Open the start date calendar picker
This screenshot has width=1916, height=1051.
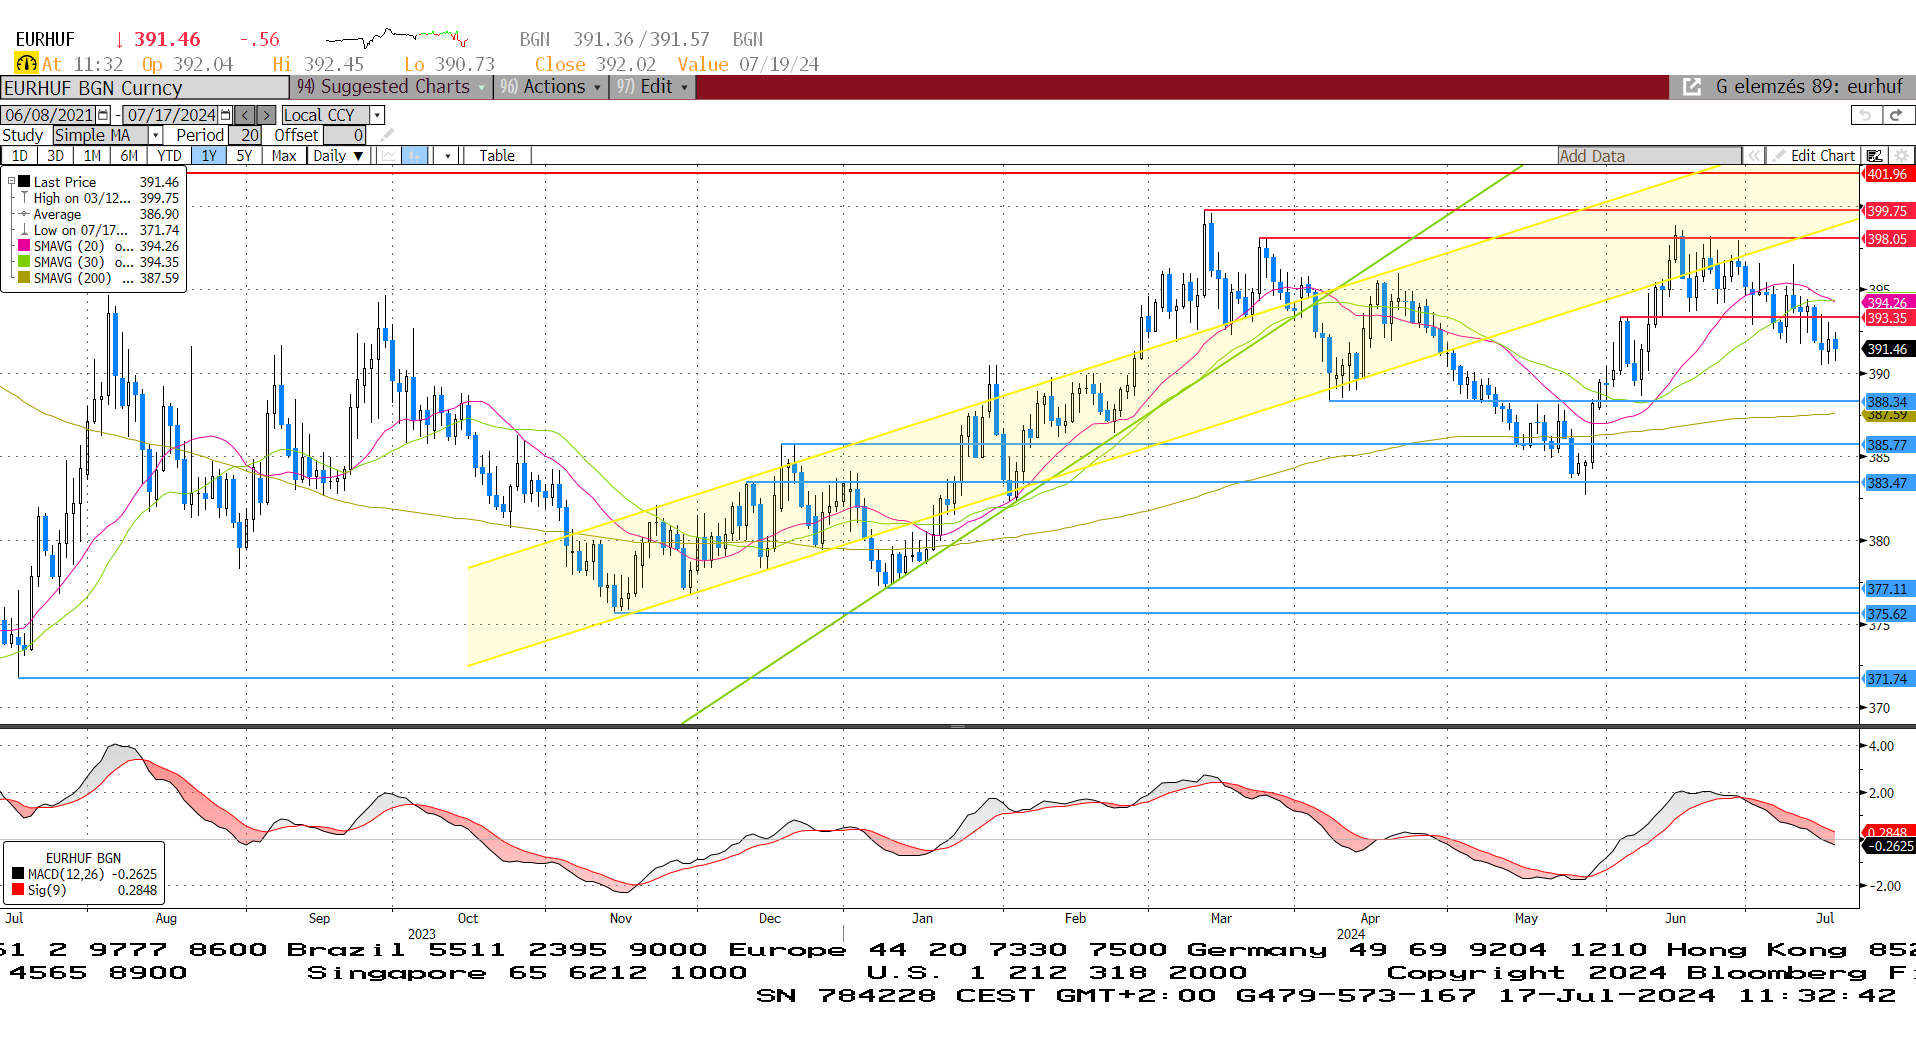click(103, 115)
